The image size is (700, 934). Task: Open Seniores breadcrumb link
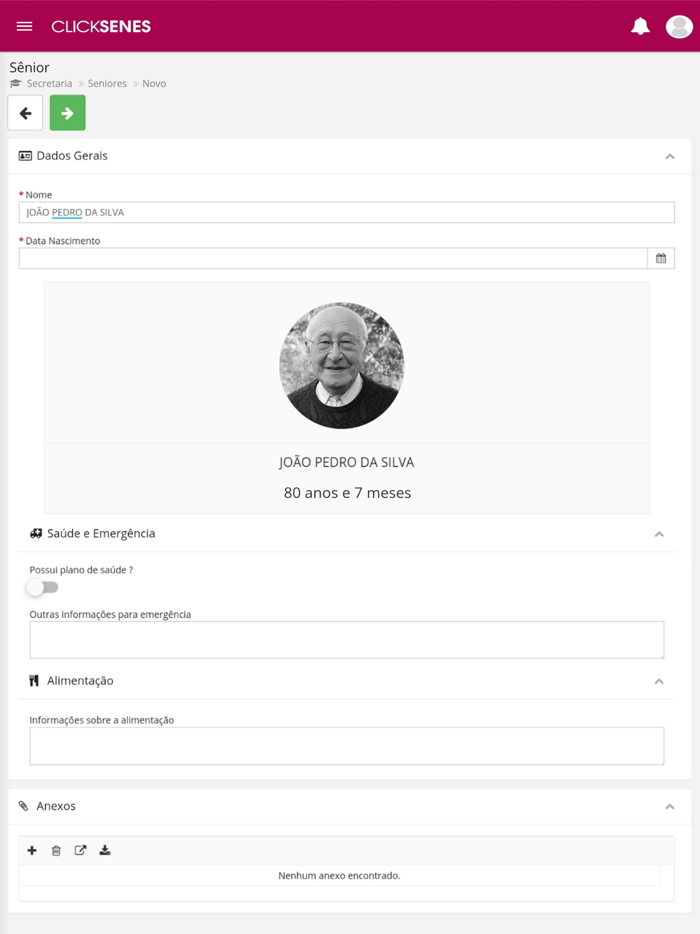pos(107,83)
